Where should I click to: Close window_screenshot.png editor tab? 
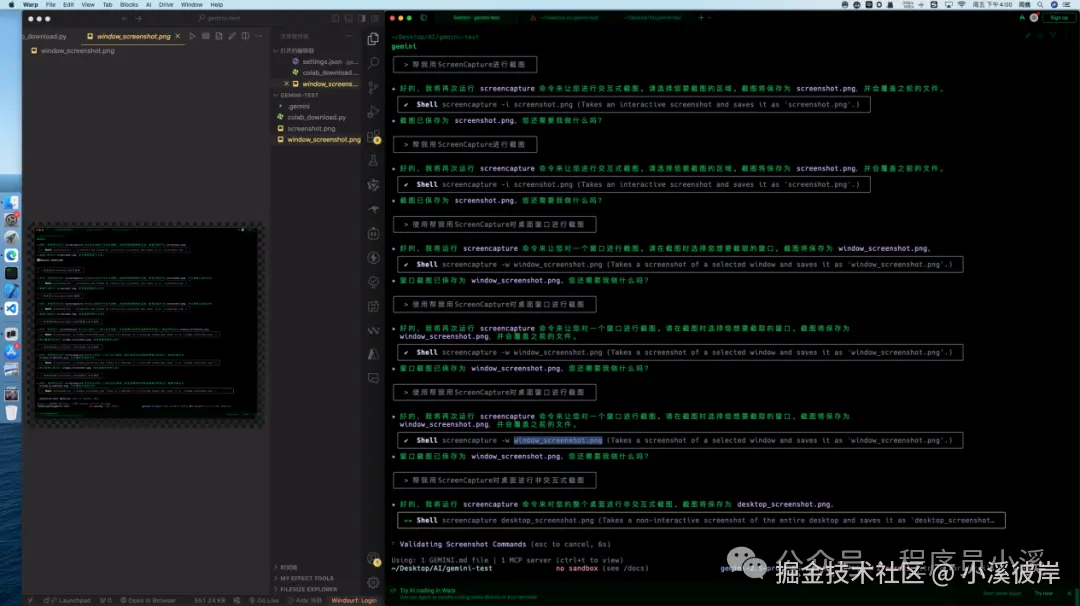click(x=178, y=36)
